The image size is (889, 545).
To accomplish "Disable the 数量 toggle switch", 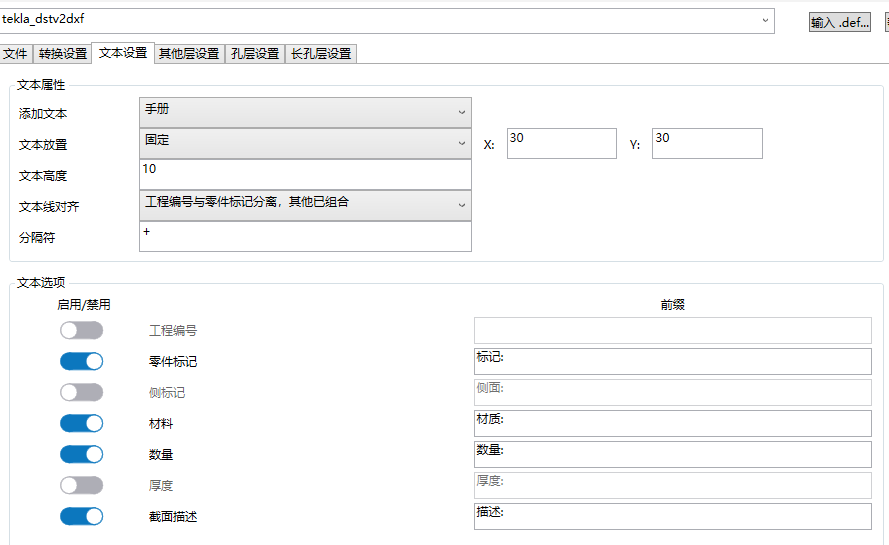I will pos(81,454).
